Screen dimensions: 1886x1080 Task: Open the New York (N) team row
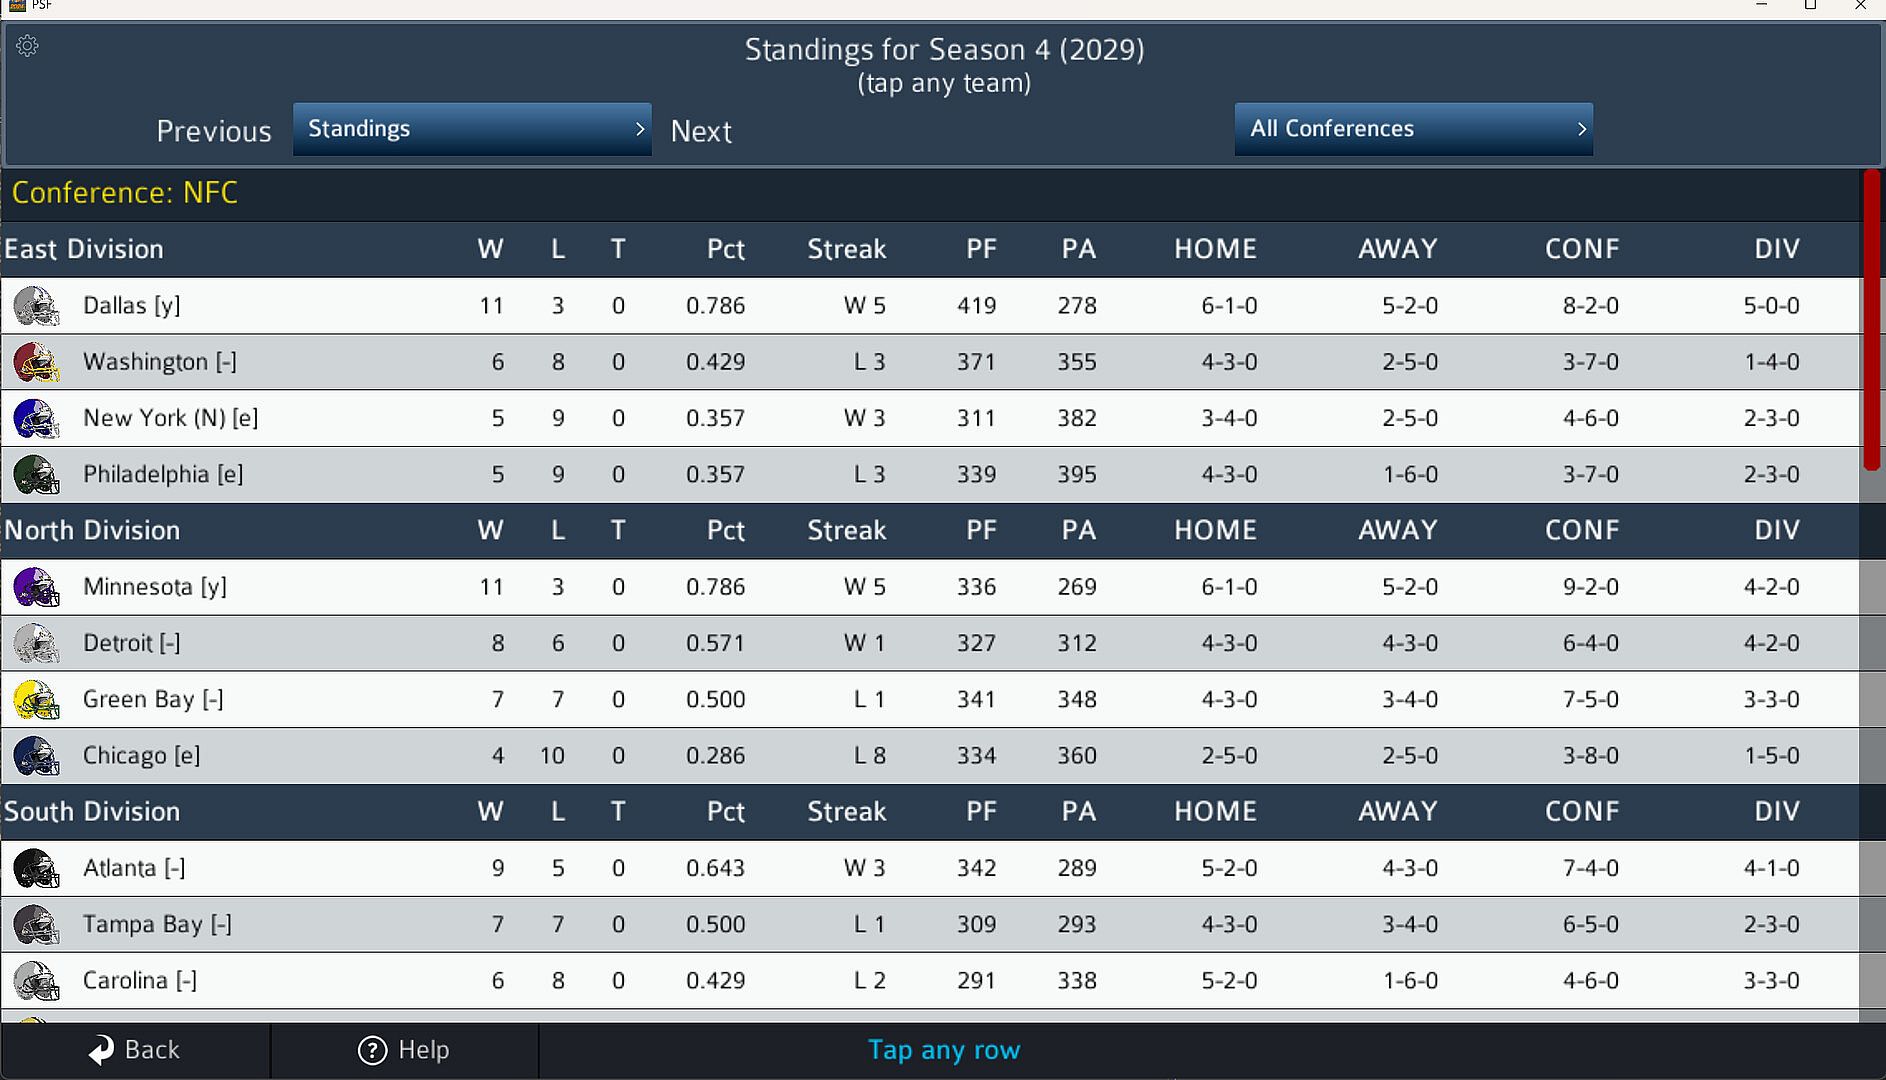(x=930, y=418)
